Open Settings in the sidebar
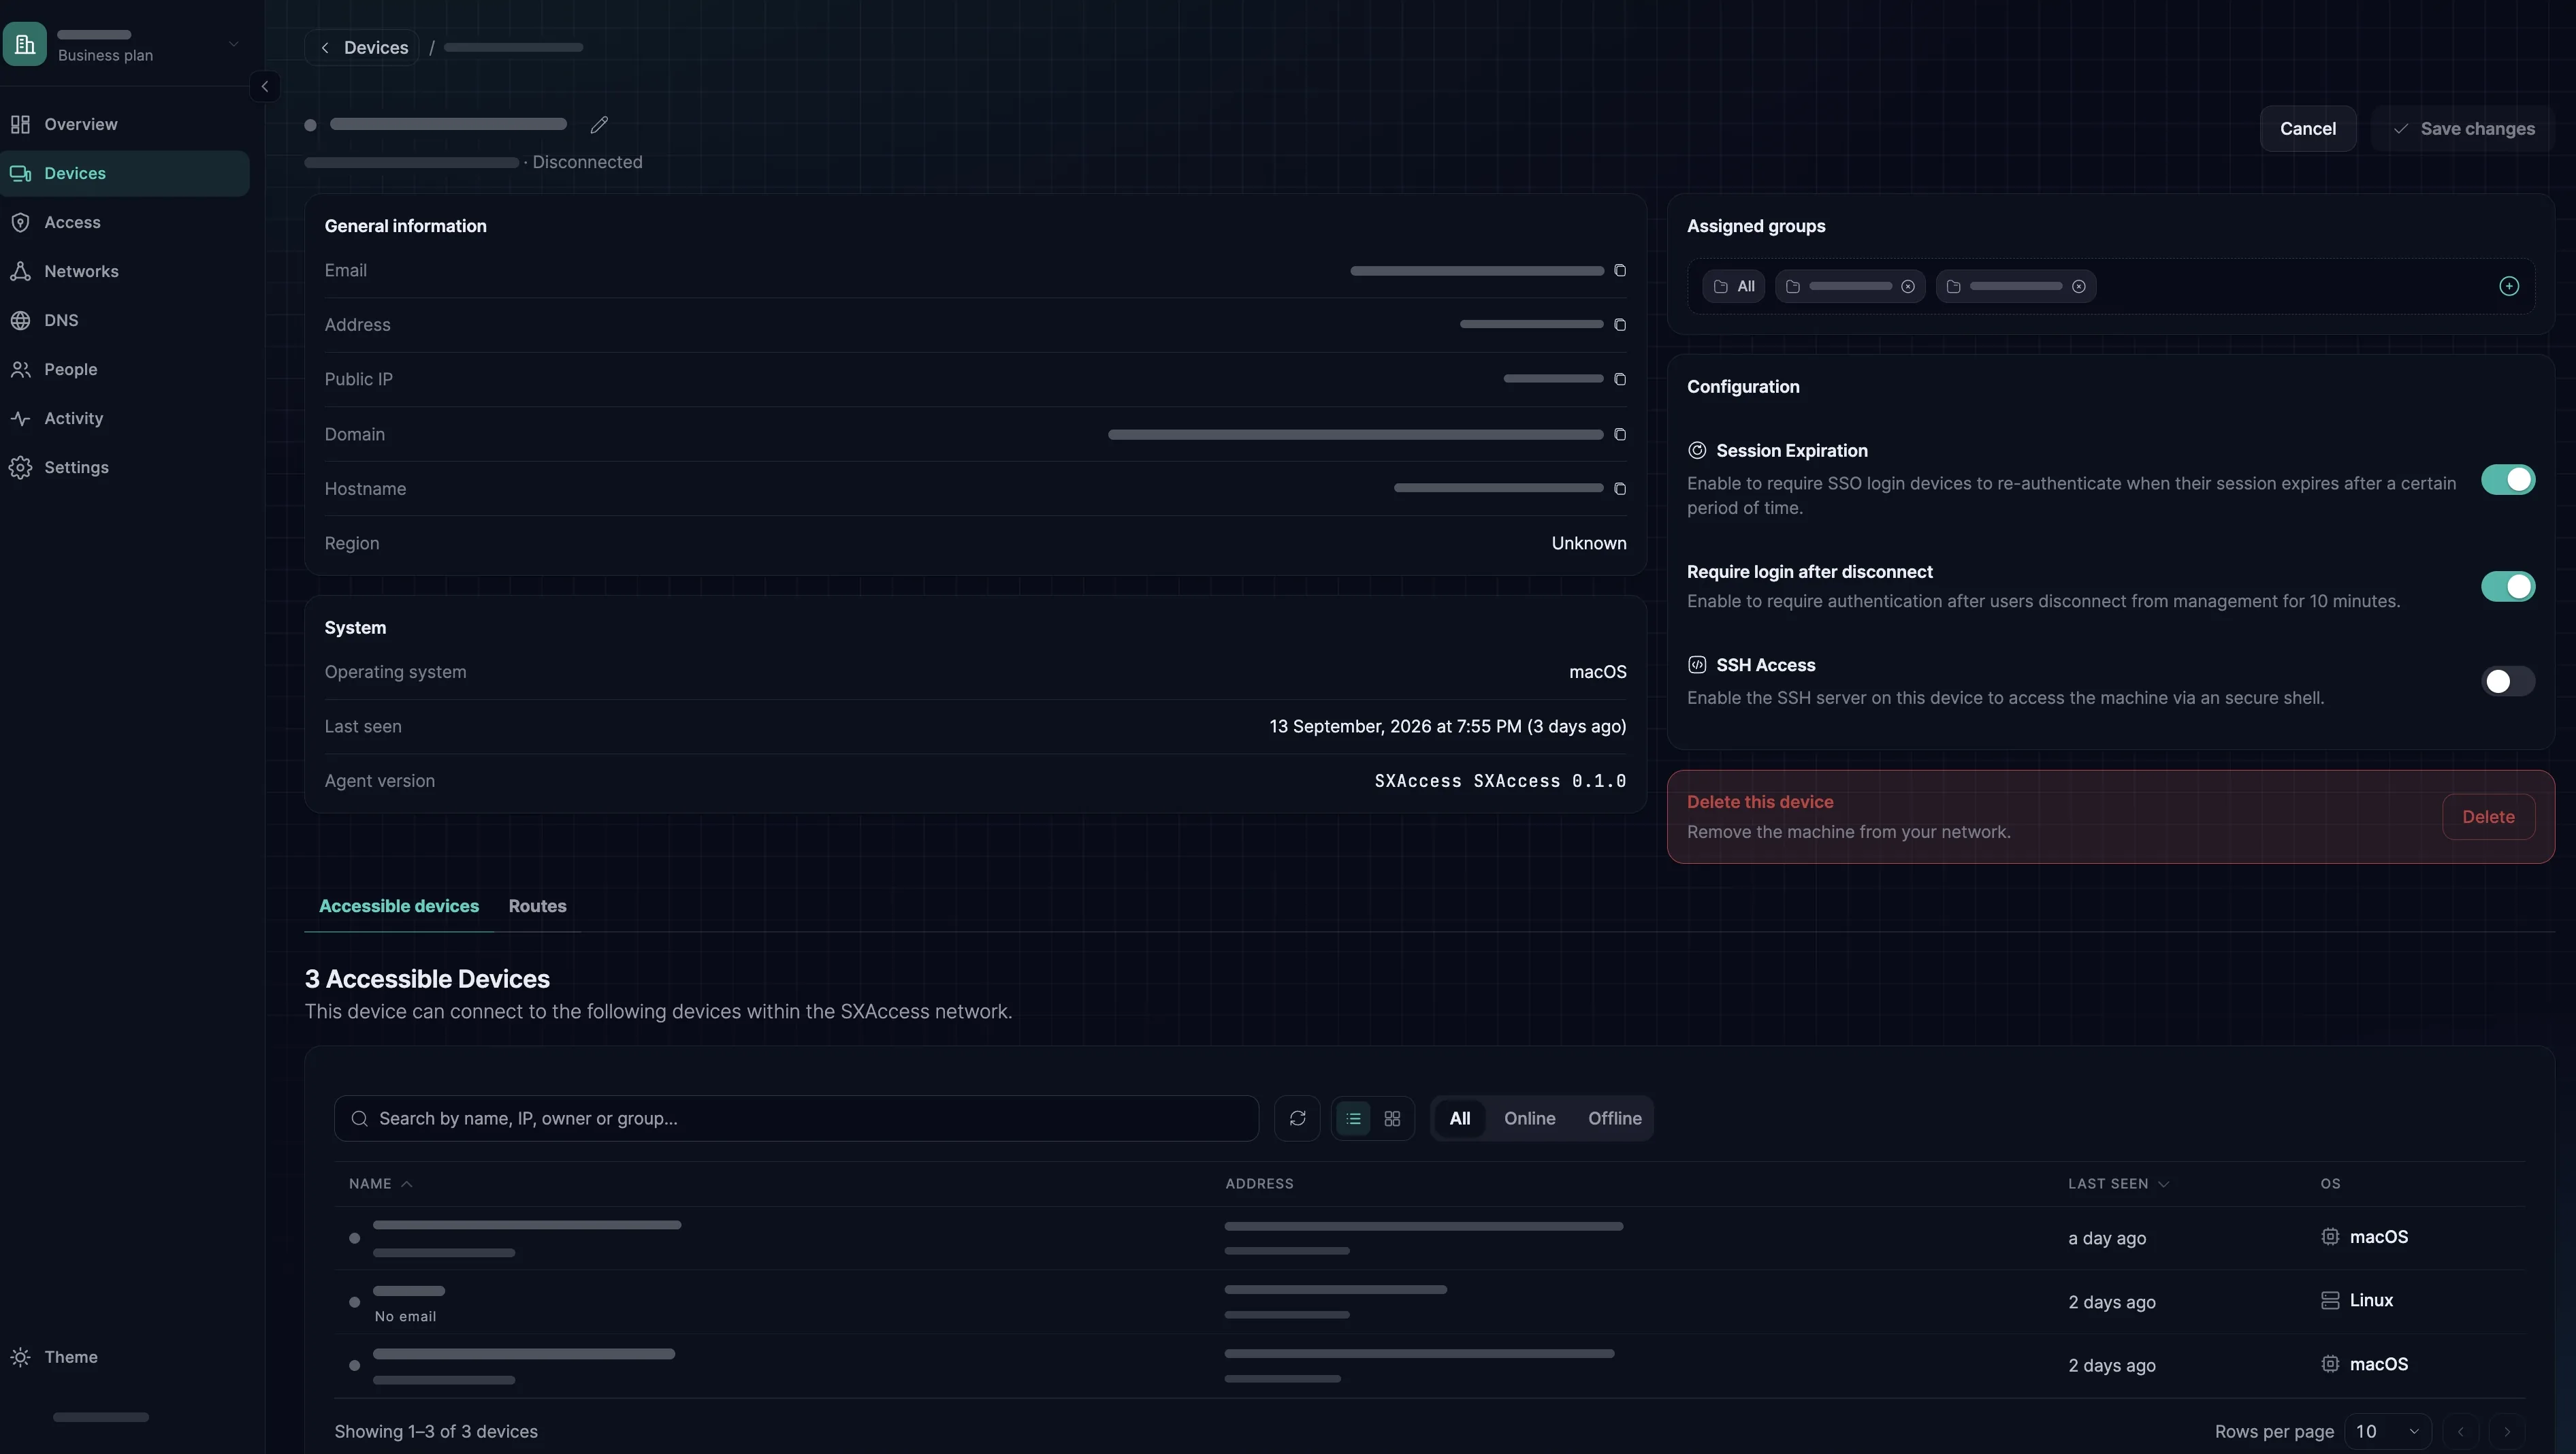The image size is (2576, 1454). coord(124,468)
